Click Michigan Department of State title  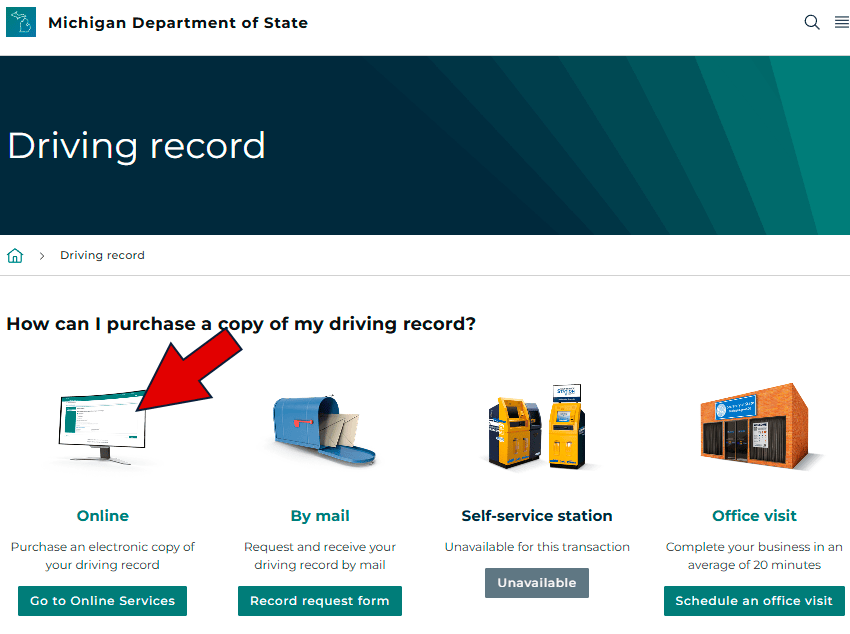click(178, 23)
